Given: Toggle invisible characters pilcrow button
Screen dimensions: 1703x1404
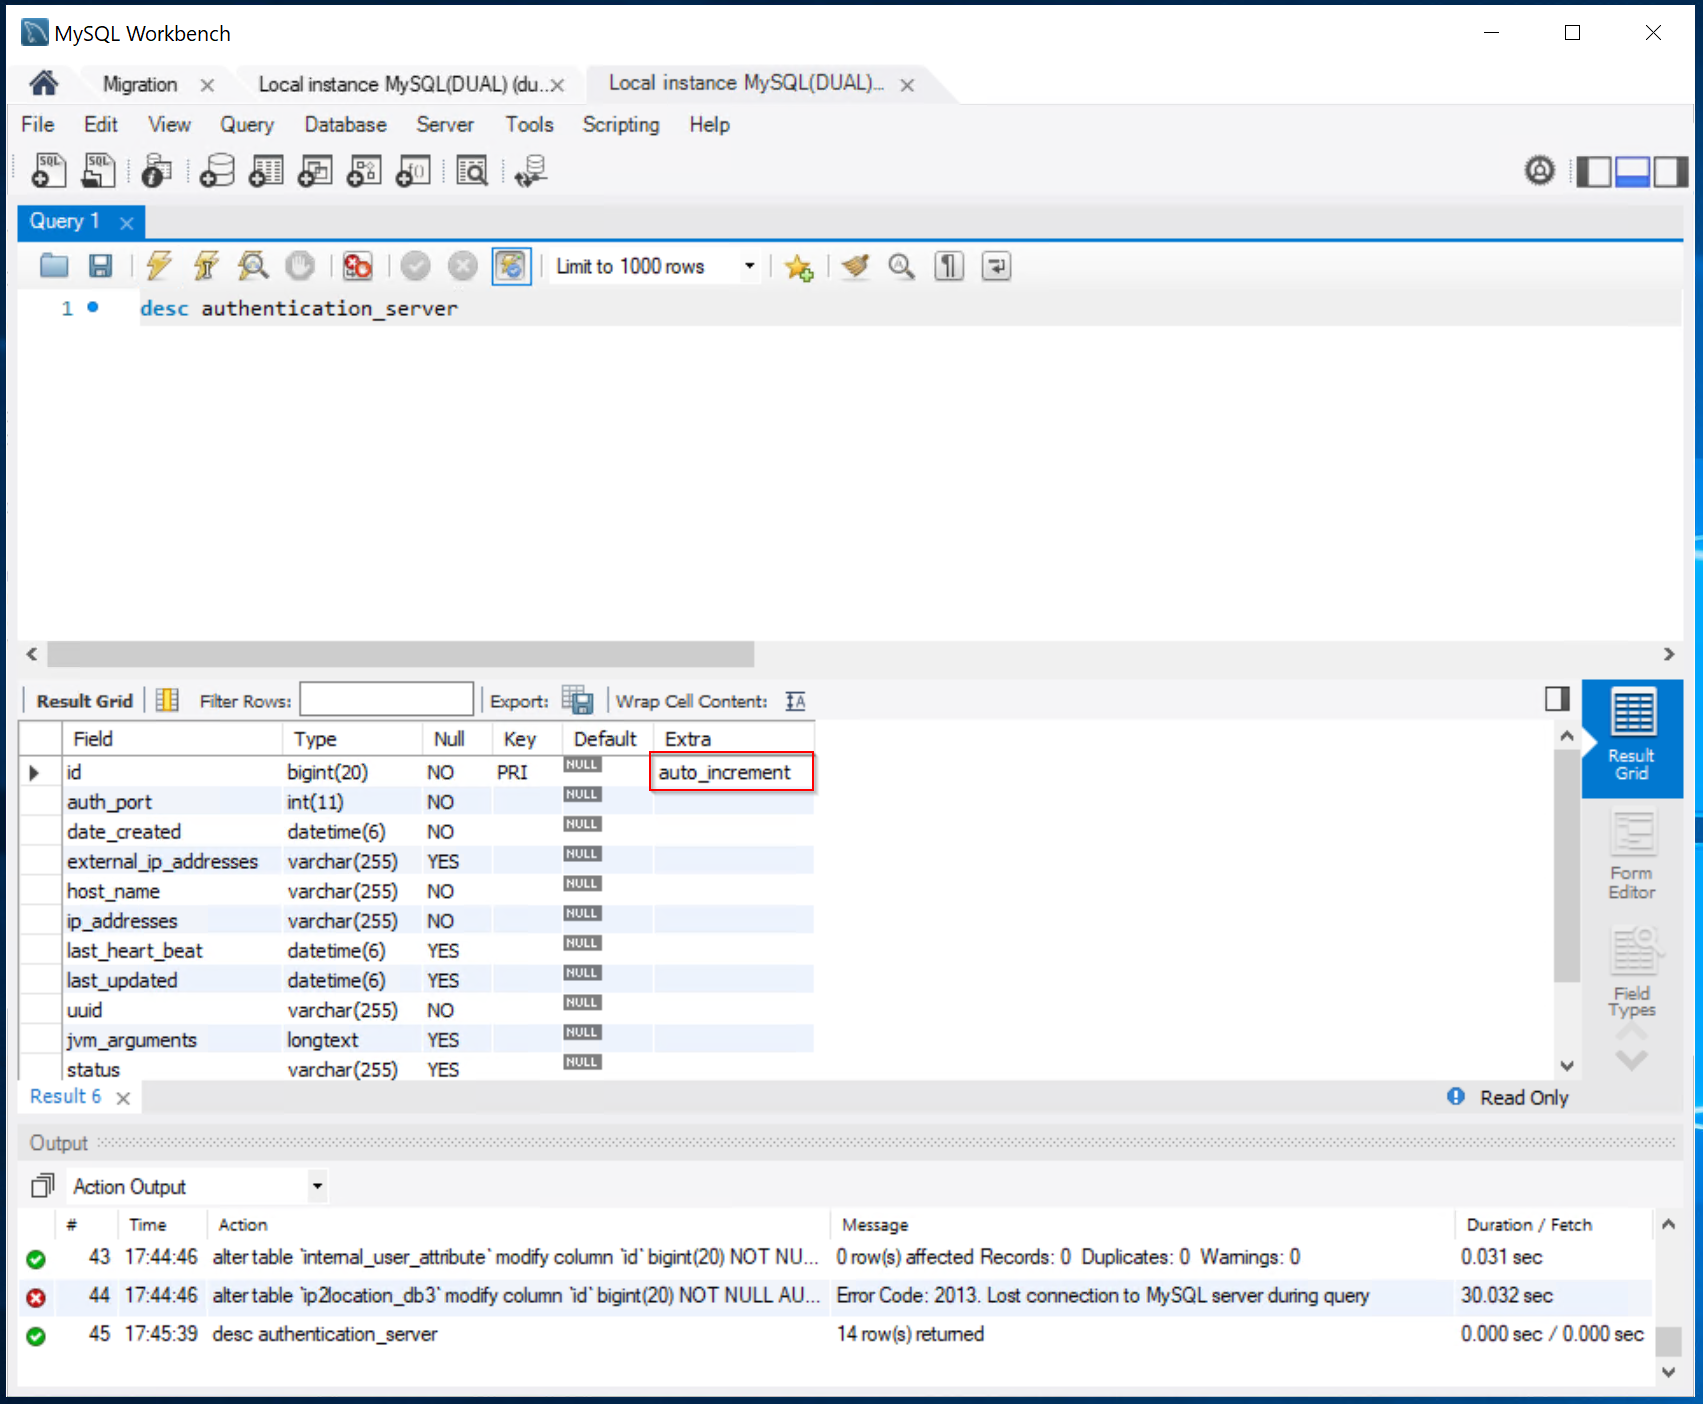Looking at the screenshot, I should (x=948, y=266).
